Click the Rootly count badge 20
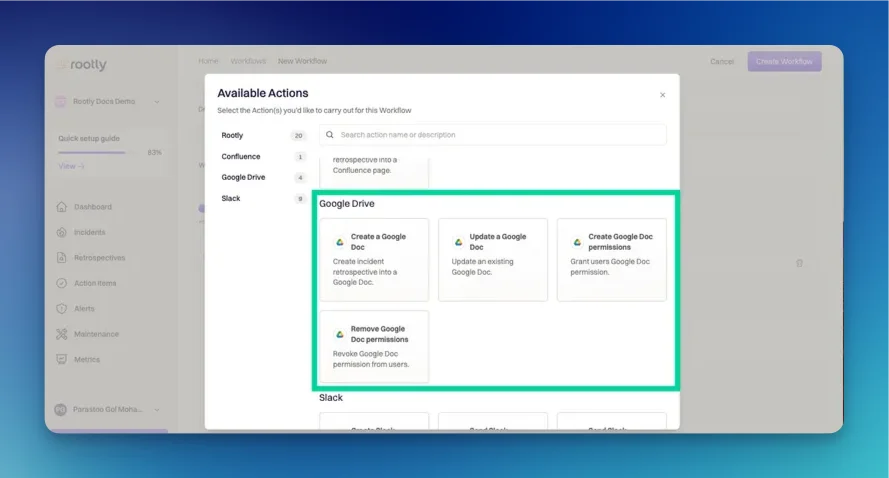889x478 pixels. (298, 136)
